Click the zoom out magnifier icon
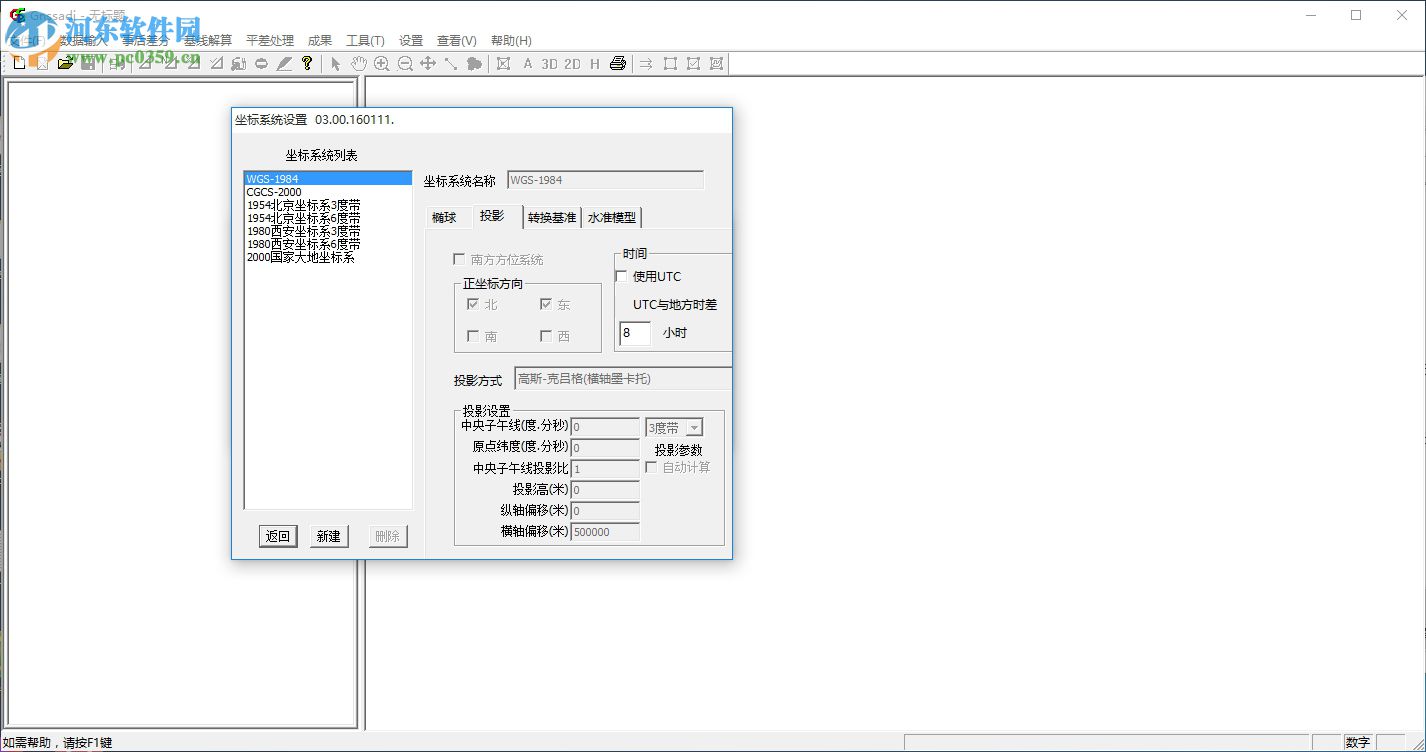 405,63
